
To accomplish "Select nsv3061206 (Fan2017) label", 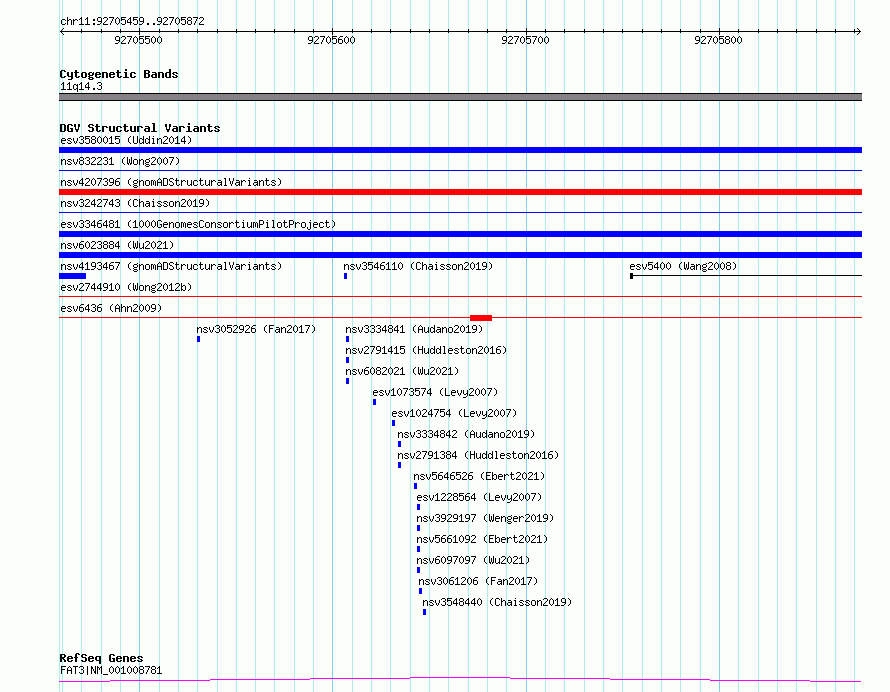I will 478,581.
